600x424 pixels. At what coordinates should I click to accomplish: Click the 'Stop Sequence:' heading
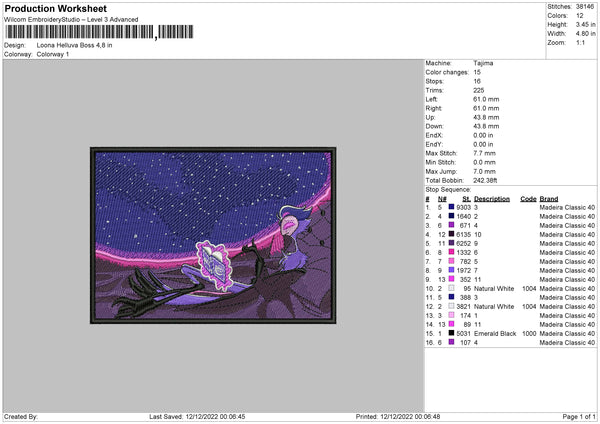pyautogui.click(x=448, y=189)
